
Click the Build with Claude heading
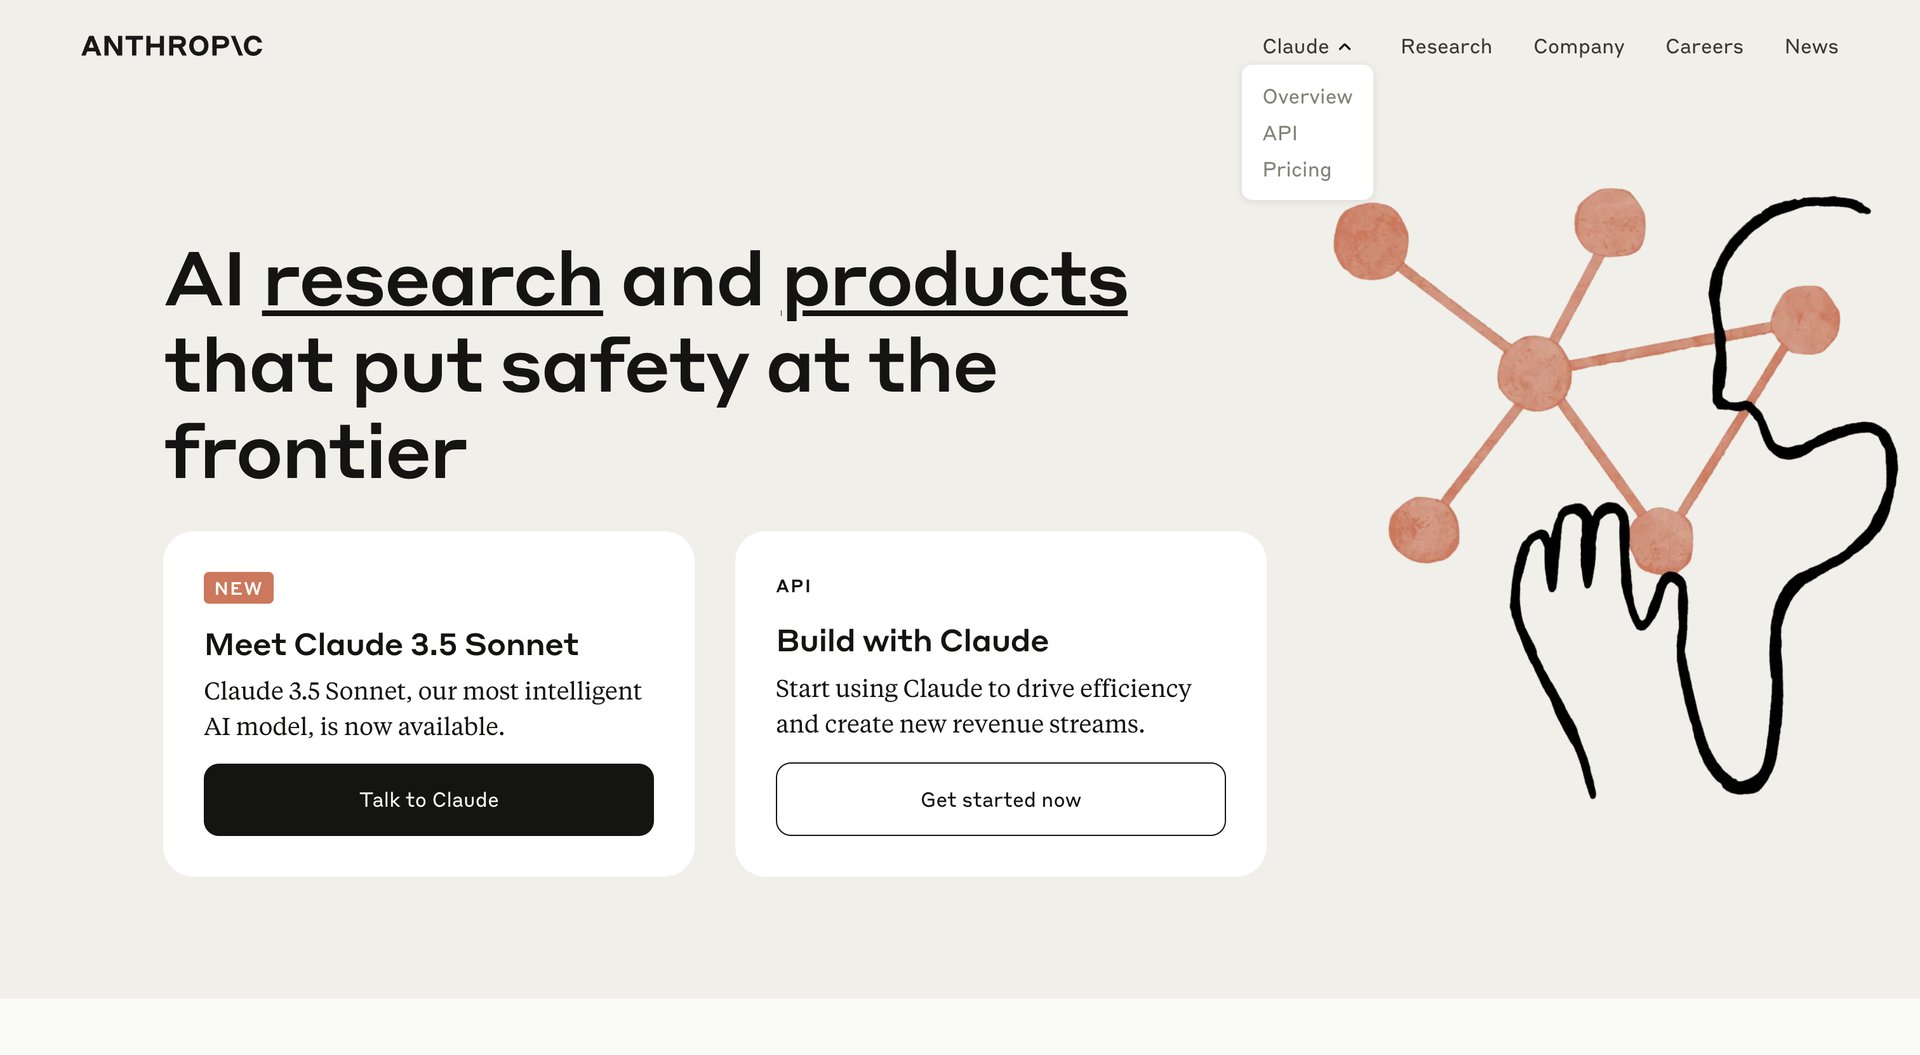coord(911,641)
